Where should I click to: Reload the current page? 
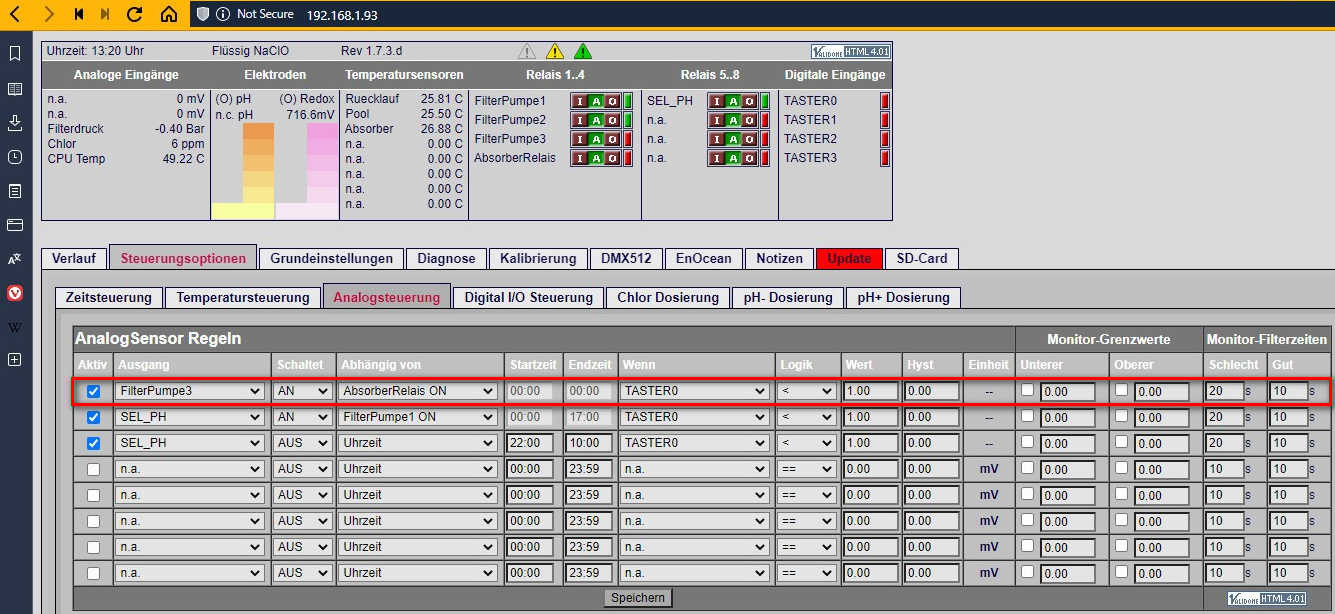[x=135, y=14]
